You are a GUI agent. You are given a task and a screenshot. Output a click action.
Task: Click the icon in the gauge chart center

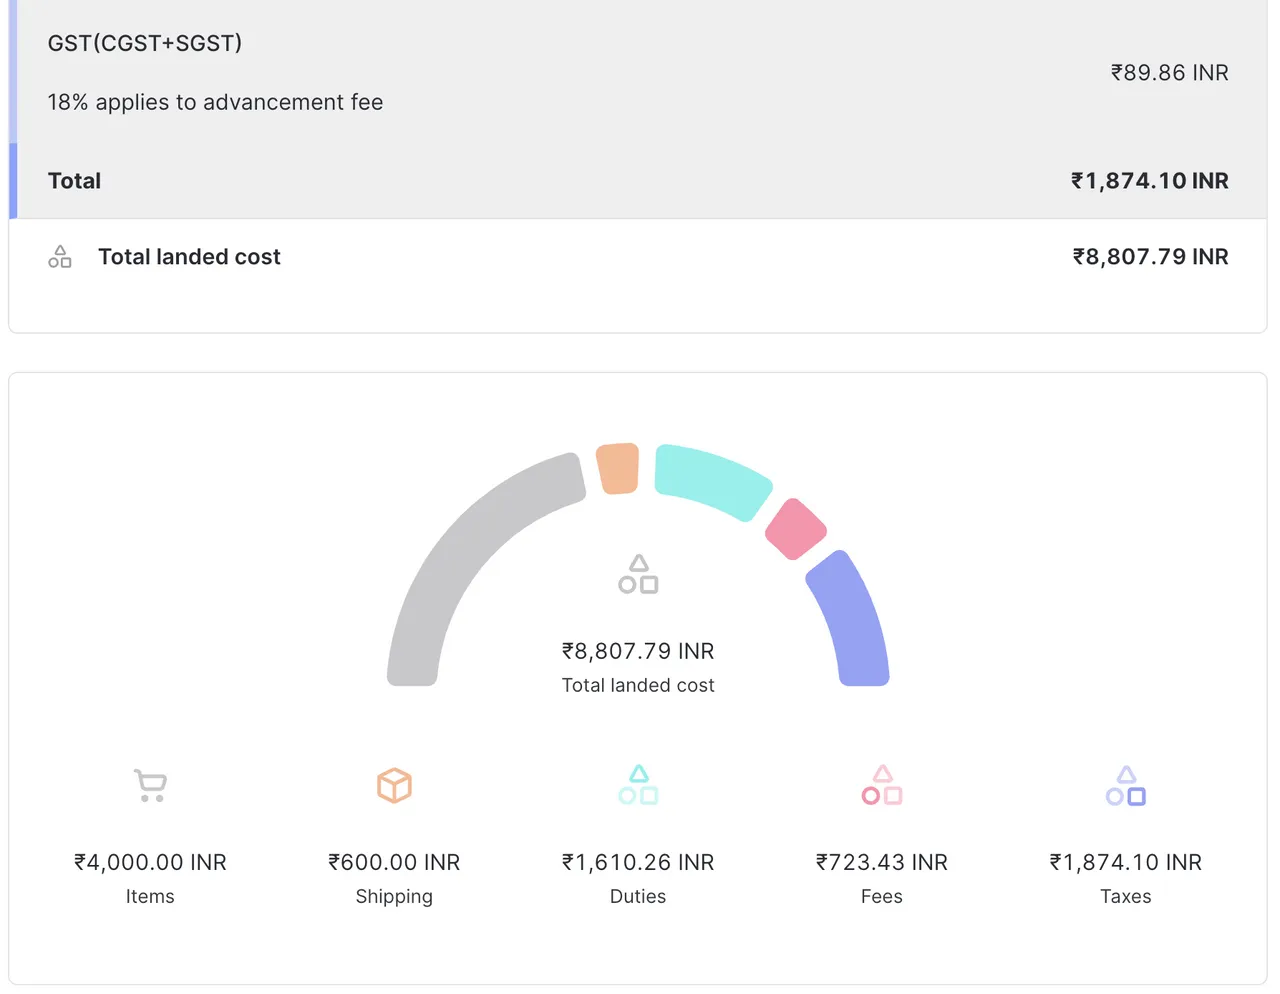pyautogui.click(x=637, y=574)
